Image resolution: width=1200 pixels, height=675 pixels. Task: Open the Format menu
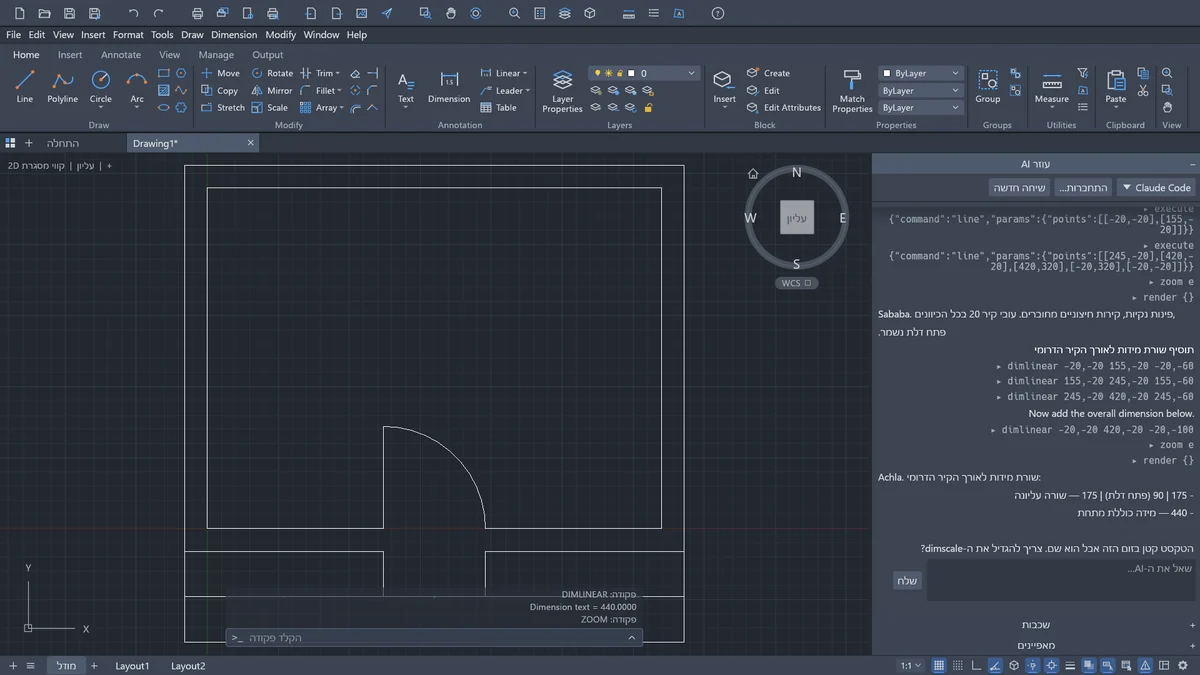pos(128,34)
